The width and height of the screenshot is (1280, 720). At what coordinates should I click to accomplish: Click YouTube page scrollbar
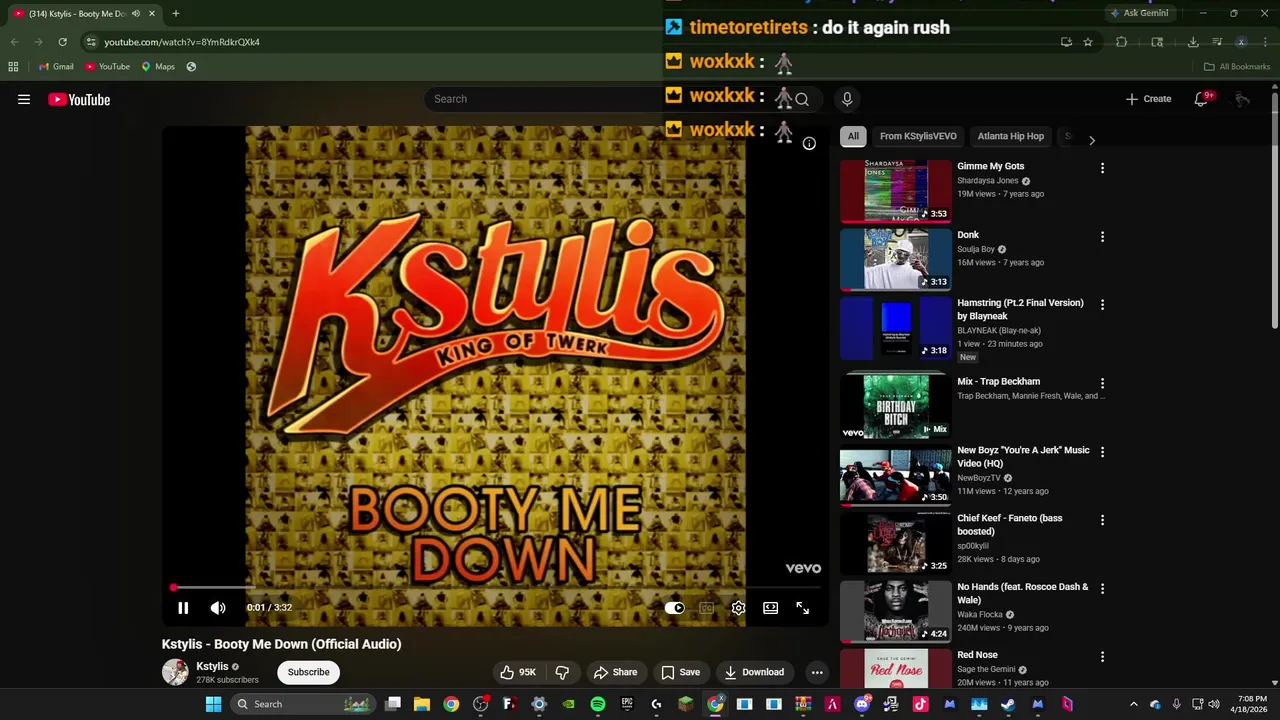point(1274,210)
